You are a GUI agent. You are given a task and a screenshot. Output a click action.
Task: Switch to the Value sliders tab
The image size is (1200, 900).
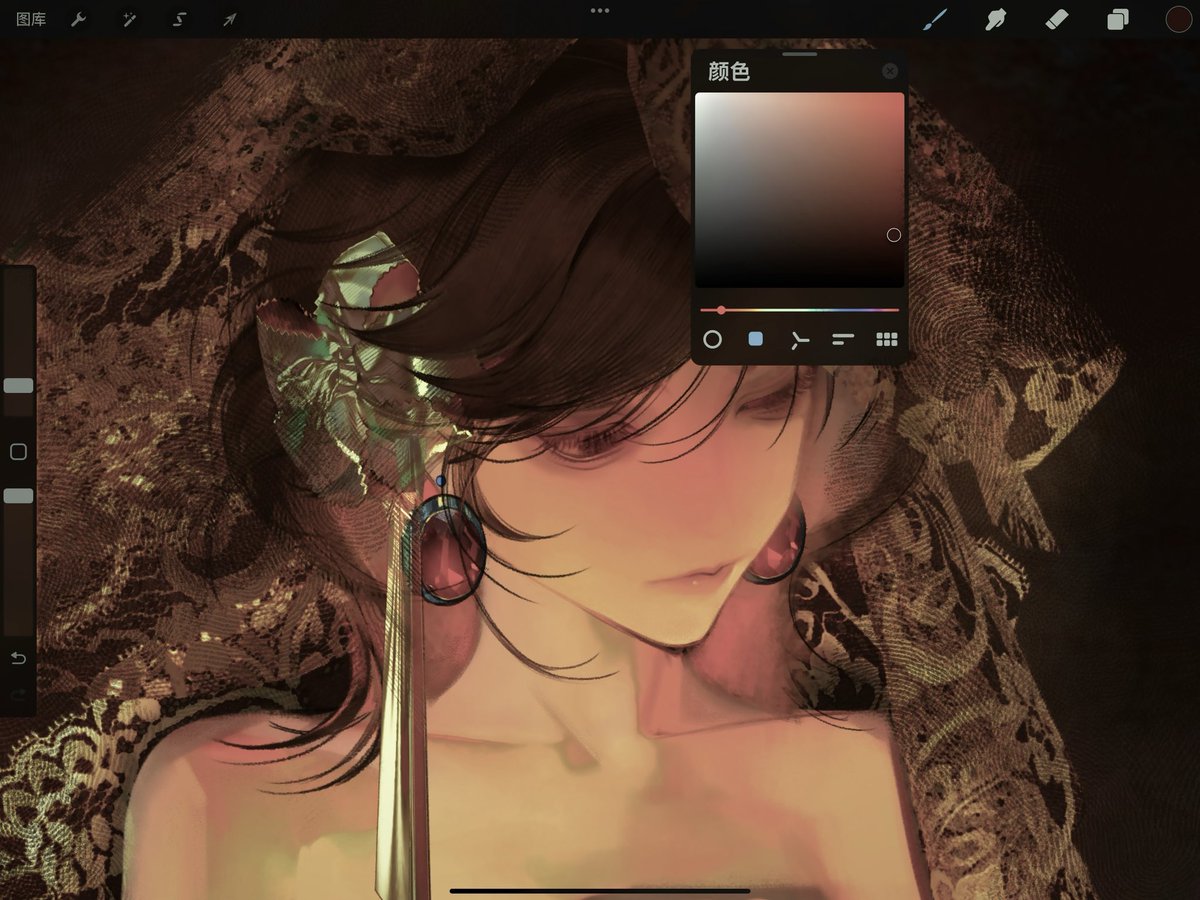(843, 340)
